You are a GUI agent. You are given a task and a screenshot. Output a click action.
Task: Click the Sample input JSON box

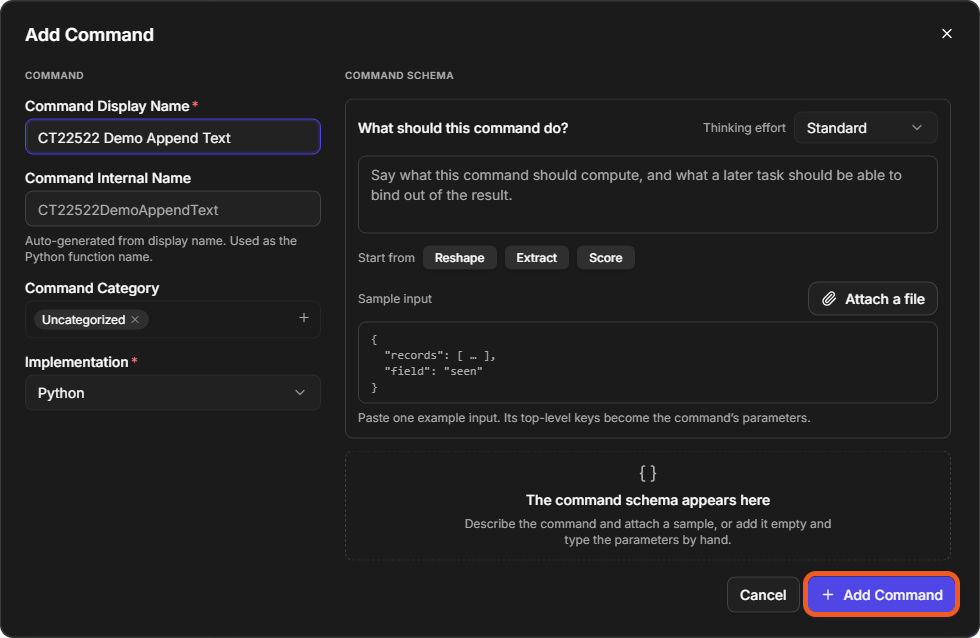coord(648,362)
